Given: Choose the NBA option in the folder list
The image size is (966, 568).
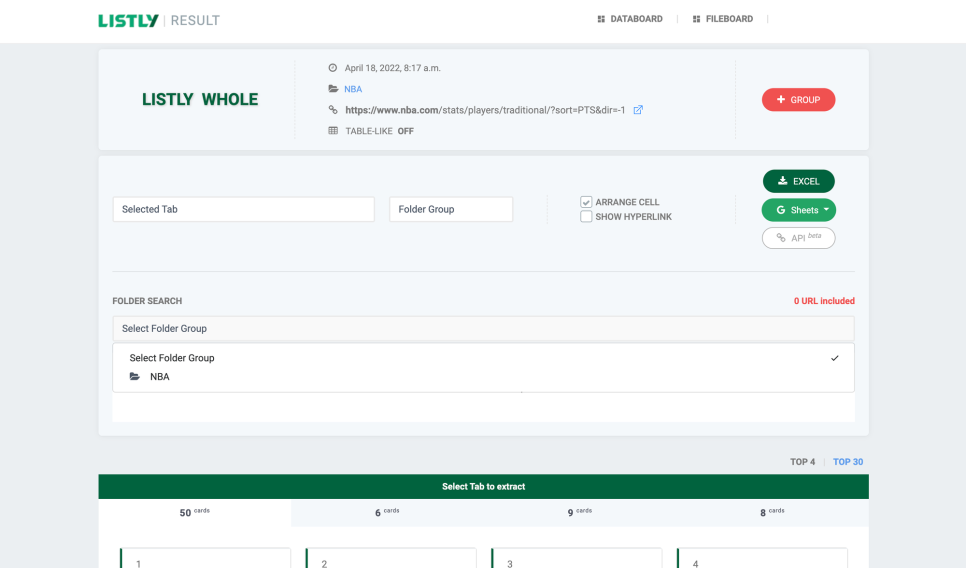Looking at the screenshot, I should (484, 376).
